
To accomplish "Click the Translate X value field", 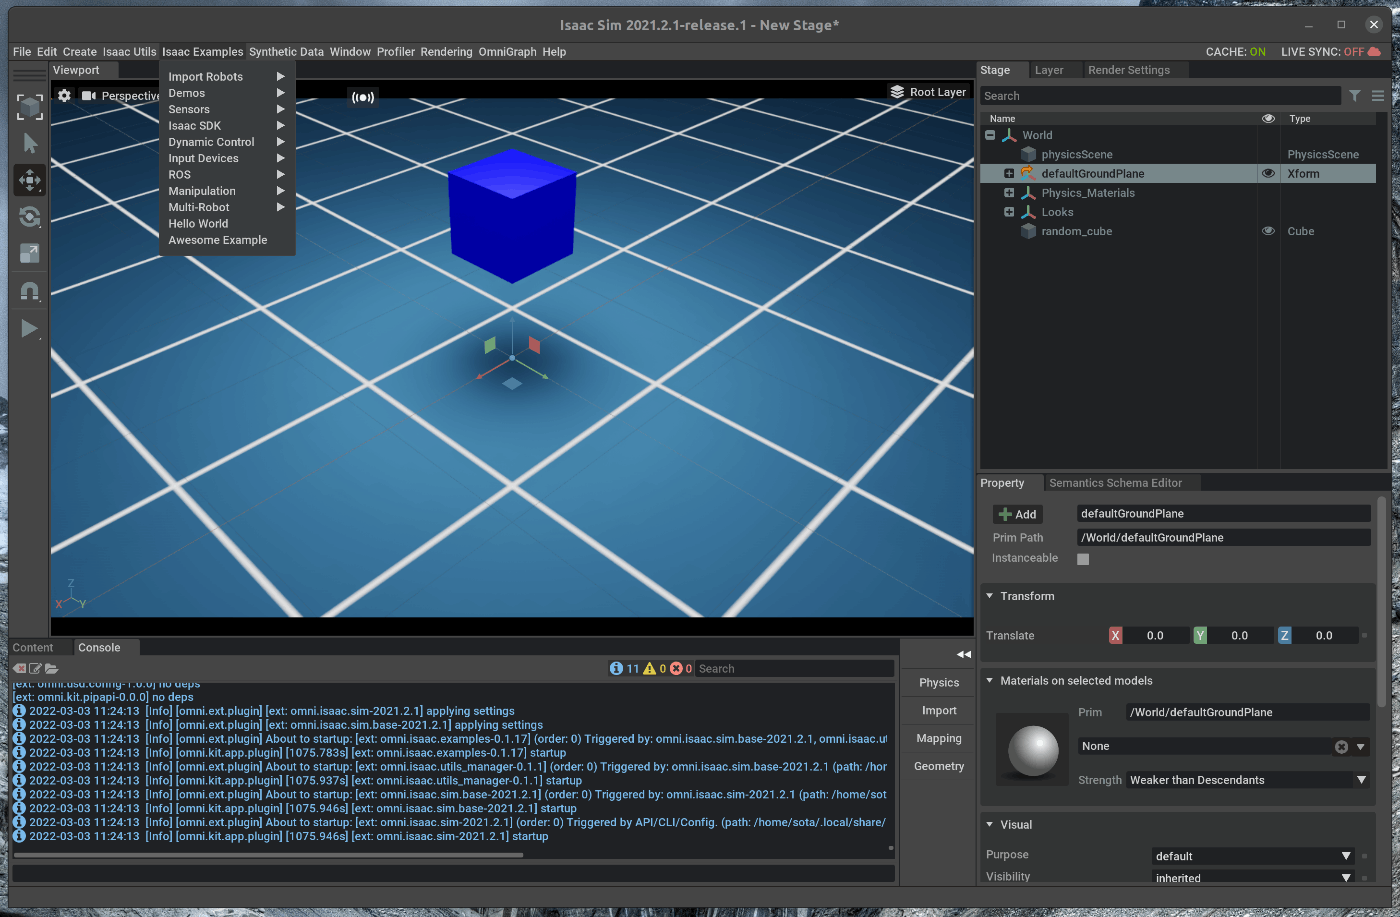I will tap(1156, 636).
